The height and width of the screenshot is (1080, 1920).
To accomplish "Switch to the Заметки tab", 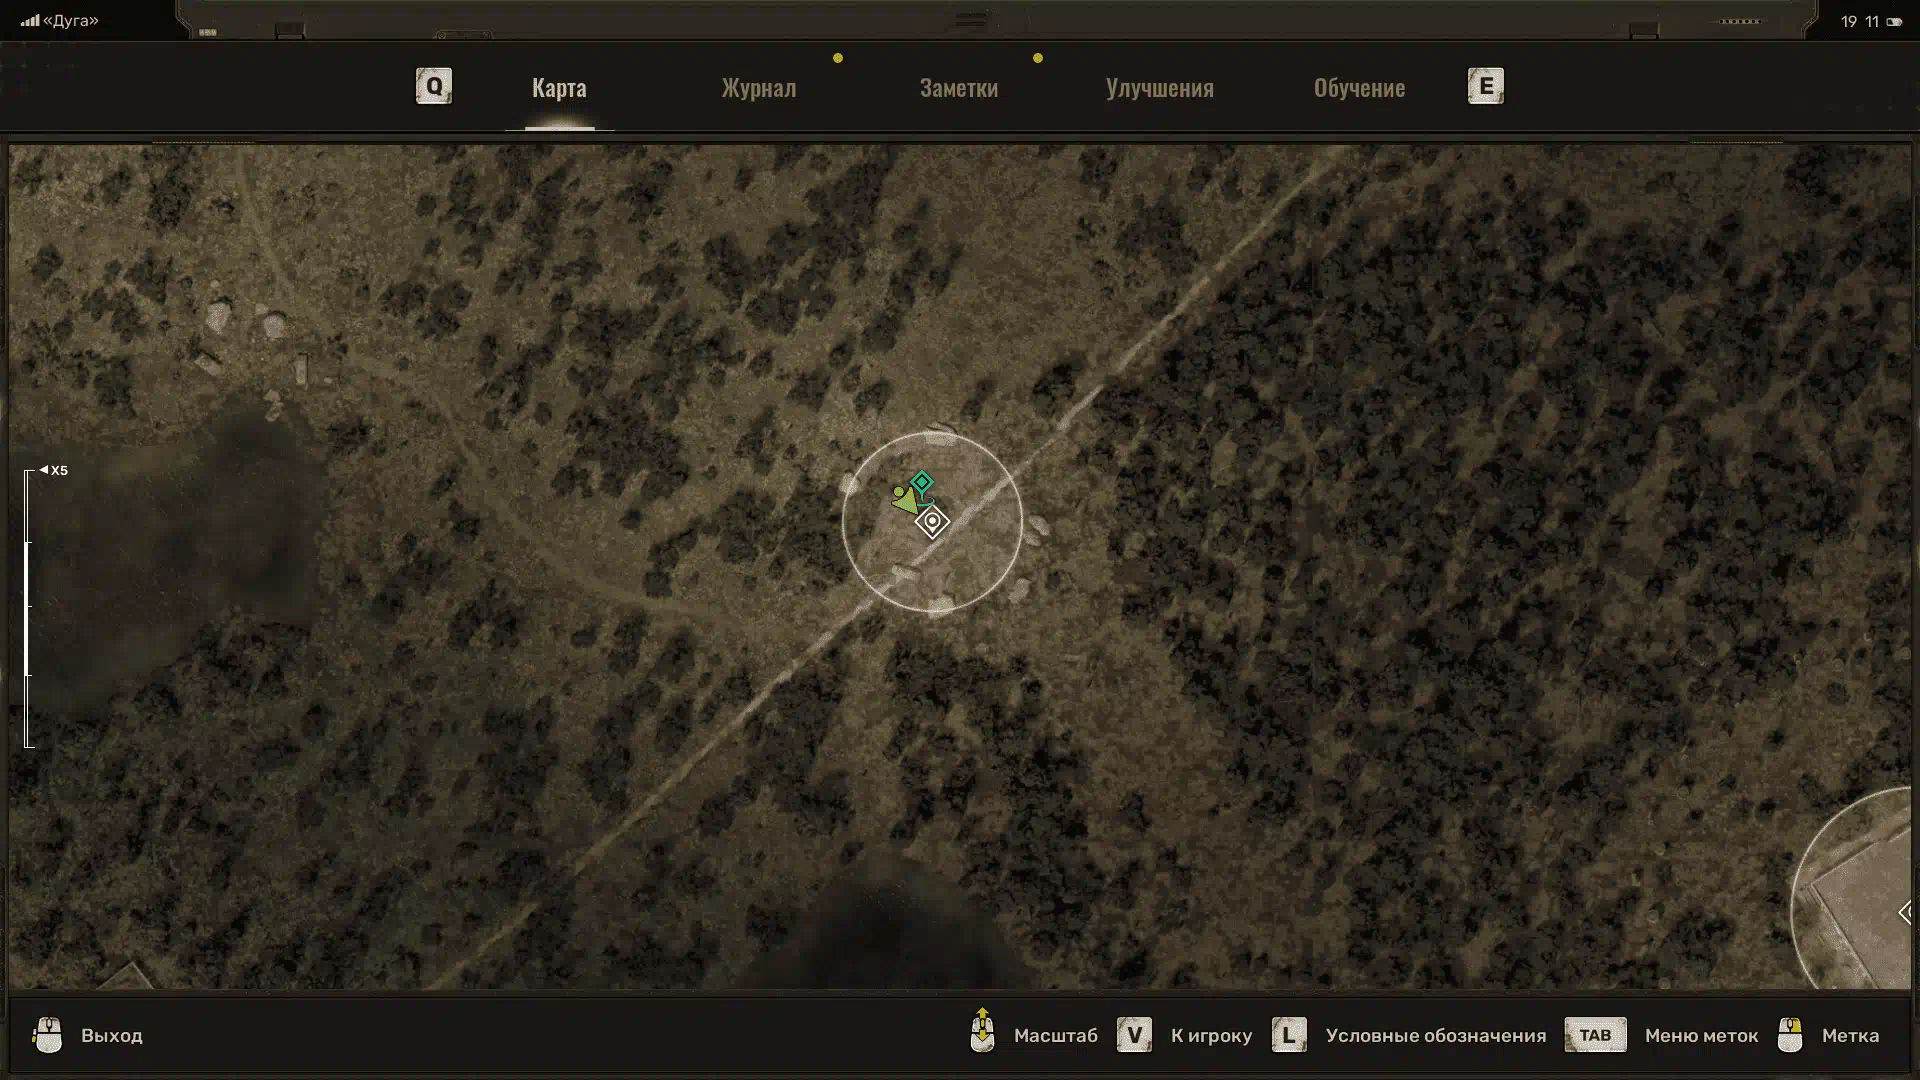I will 959,88.
